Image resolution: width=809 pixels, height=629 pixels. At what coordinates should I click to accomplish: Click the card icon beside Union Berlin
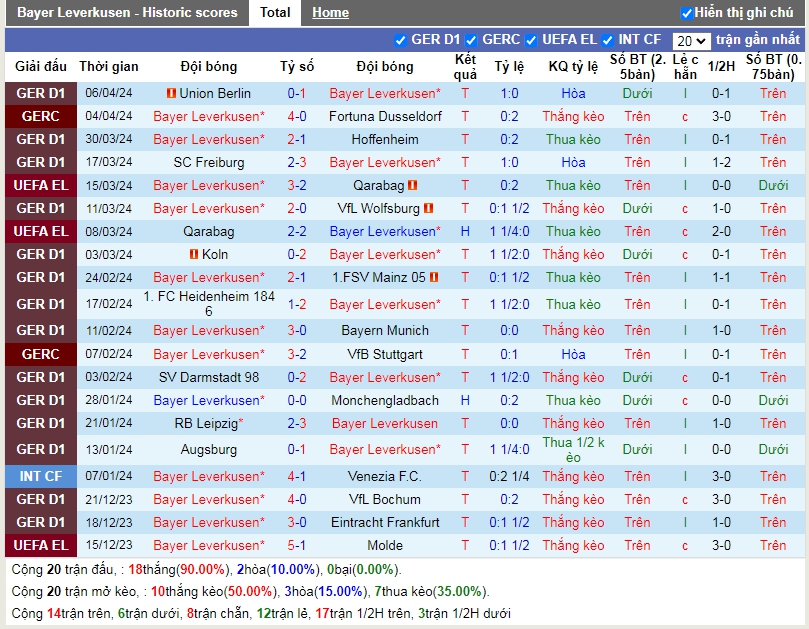171,93
